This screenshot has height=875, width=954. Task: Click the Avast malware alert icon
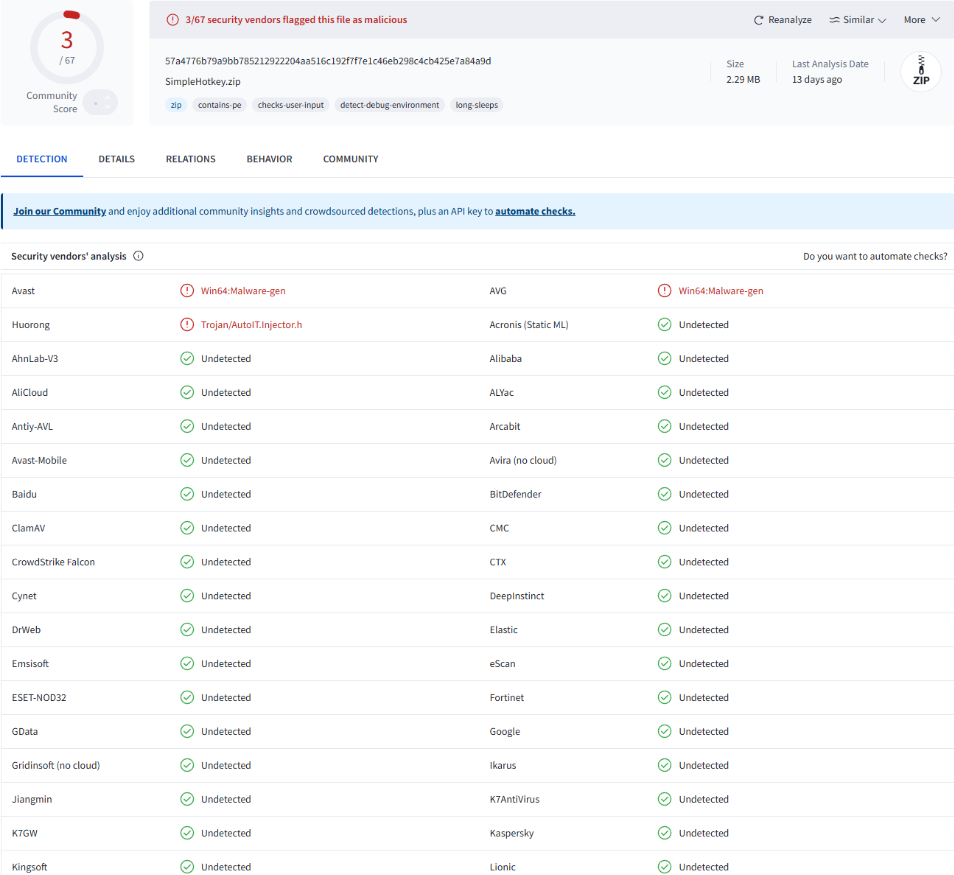point(187,291)
